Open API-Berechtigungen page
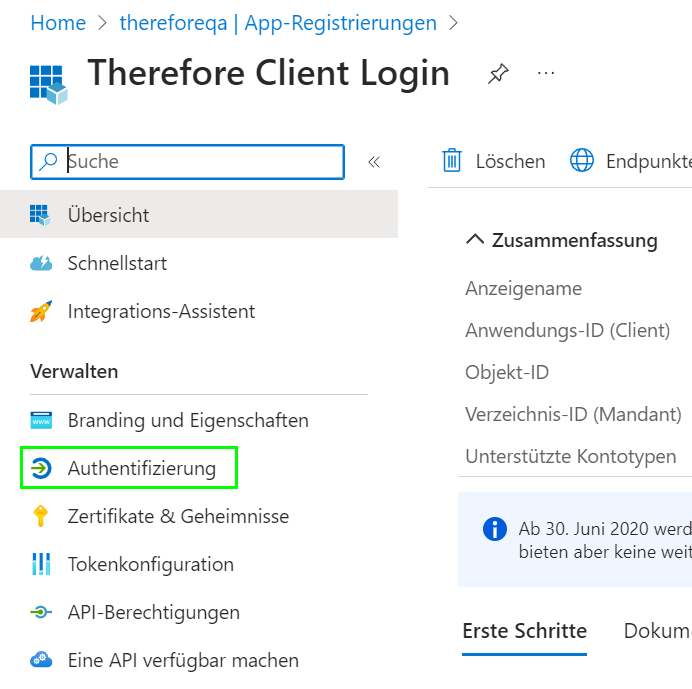 [x=154, y=612]
